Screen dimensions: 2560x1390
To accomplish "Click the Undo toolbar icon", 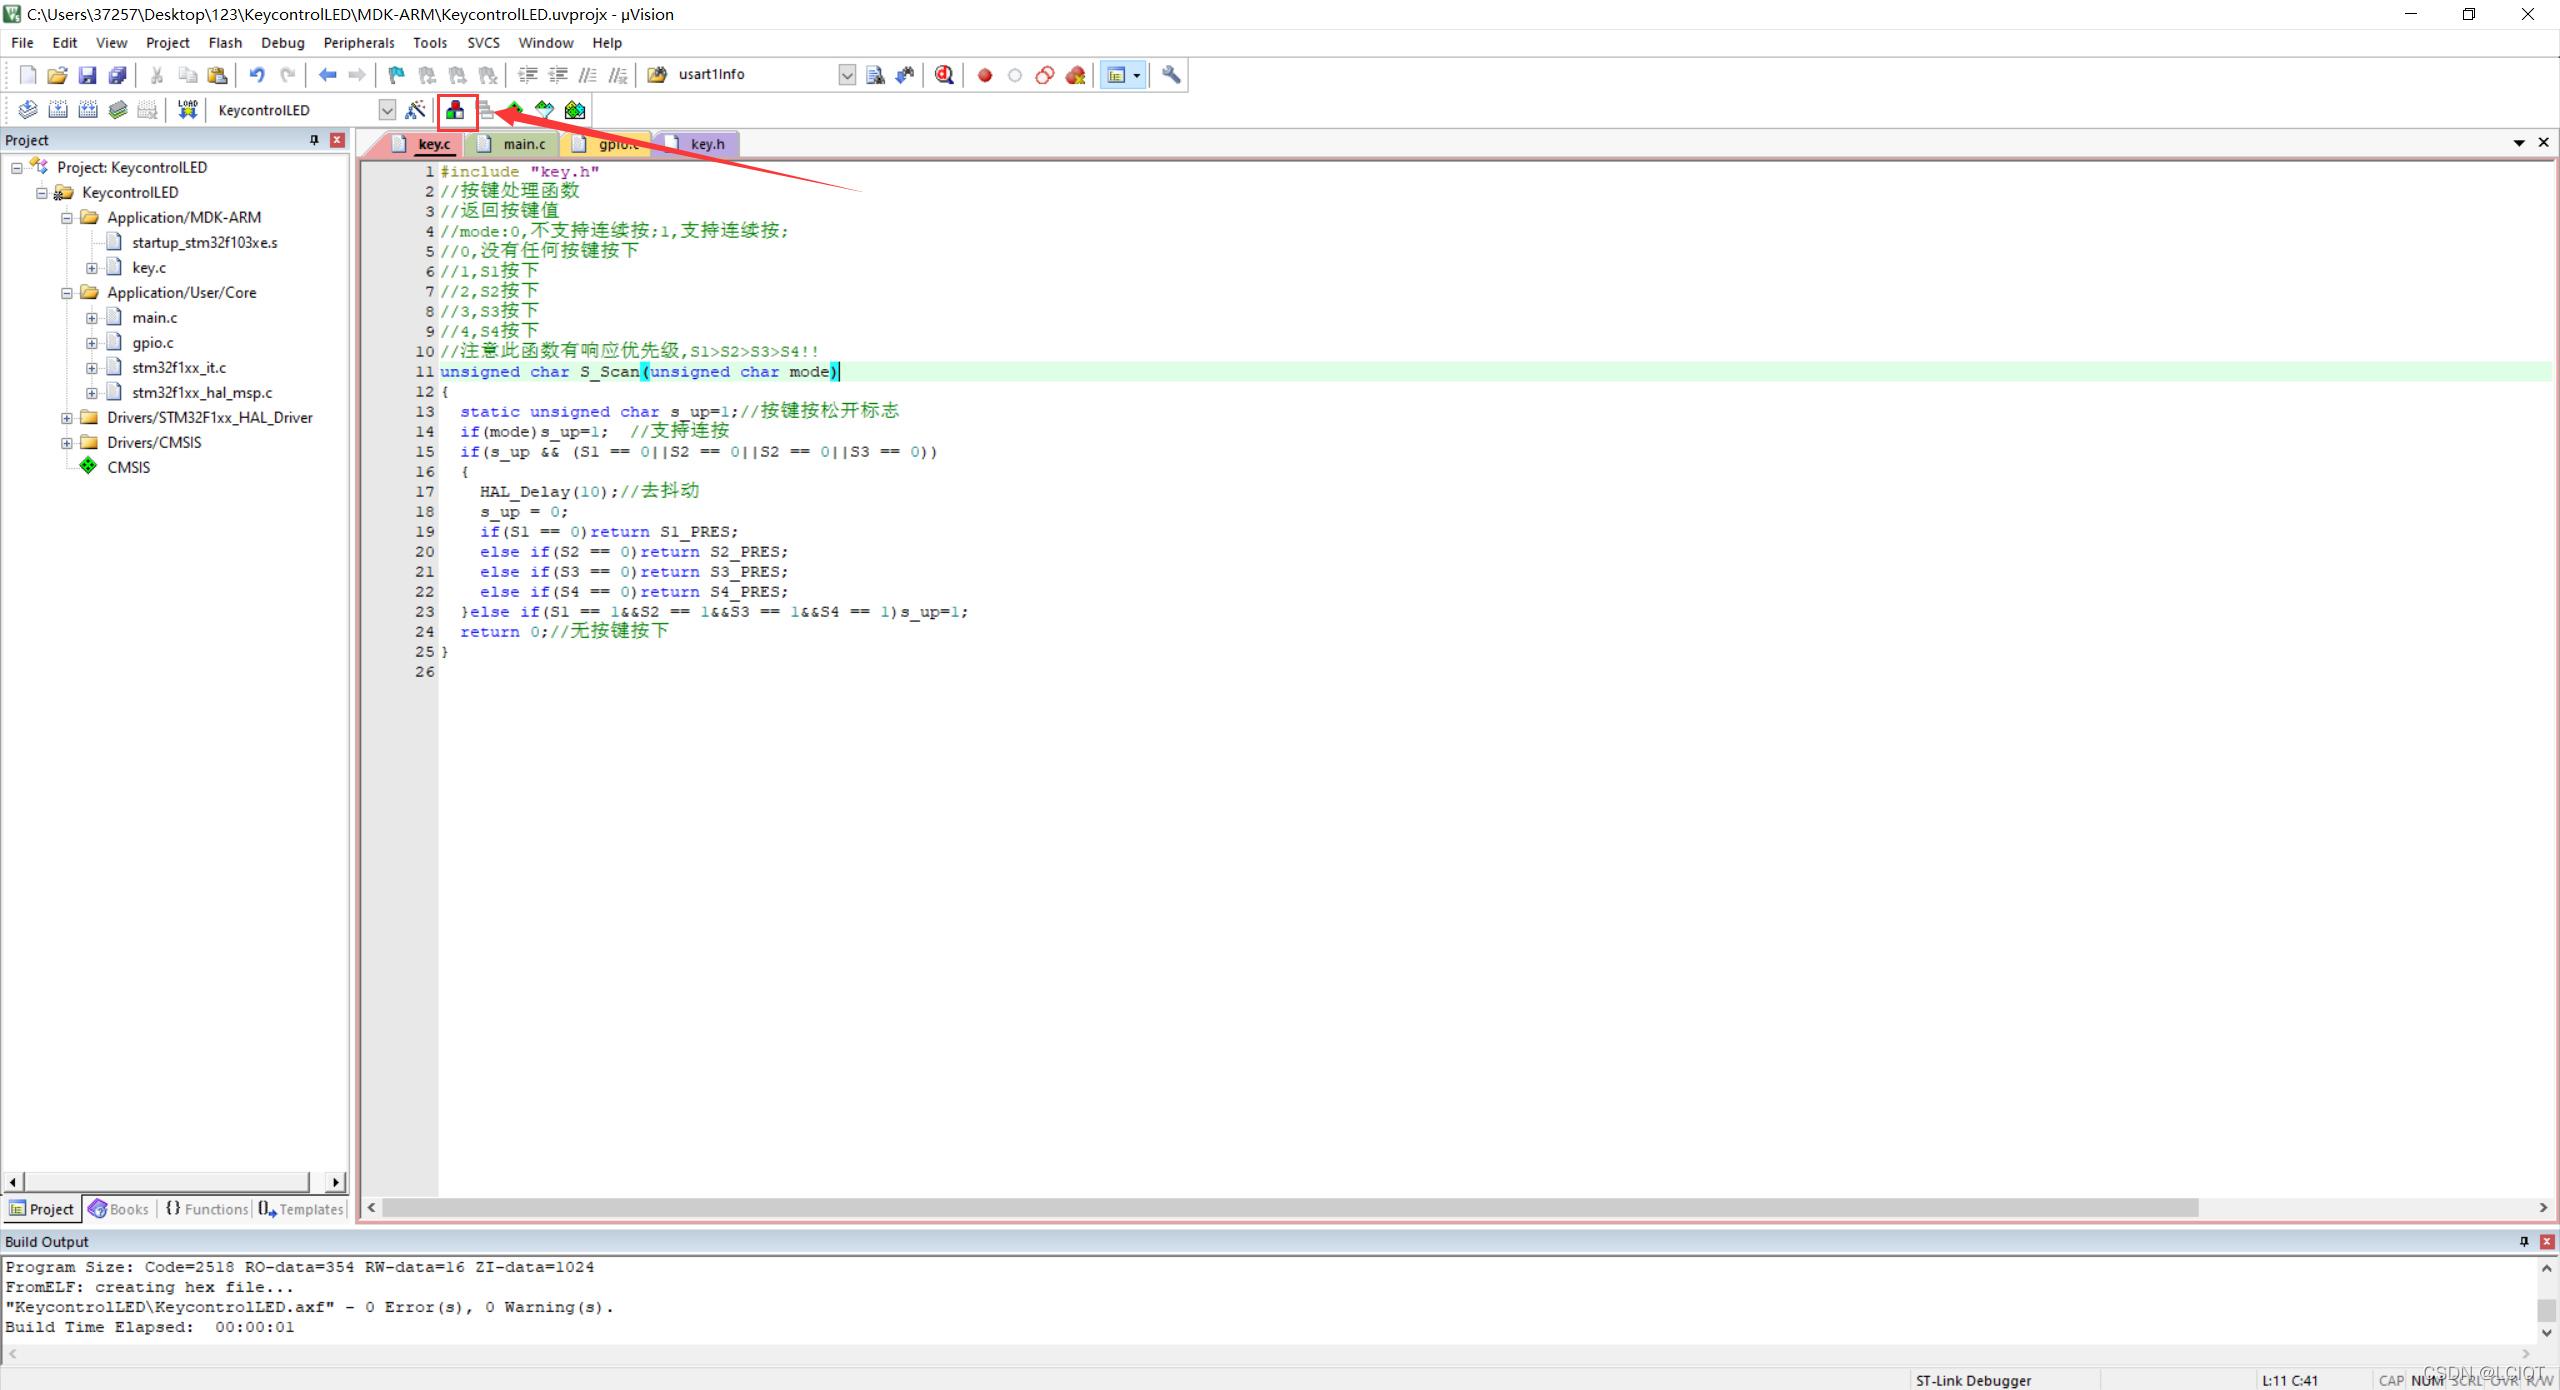I will 257,75.
